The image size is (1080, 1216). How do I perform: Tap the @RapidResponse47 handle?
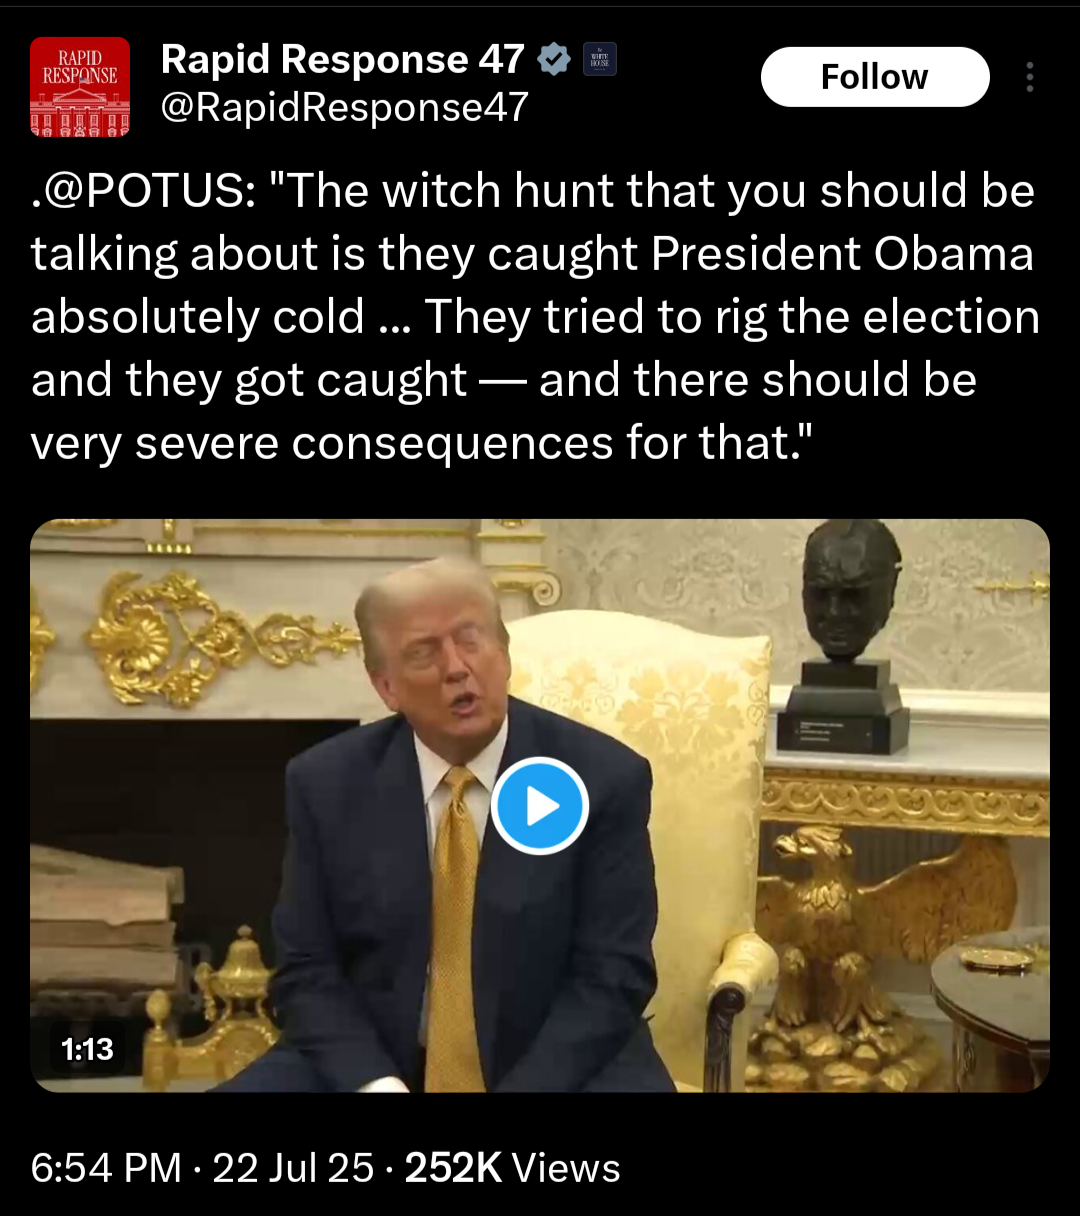point(344,107)
